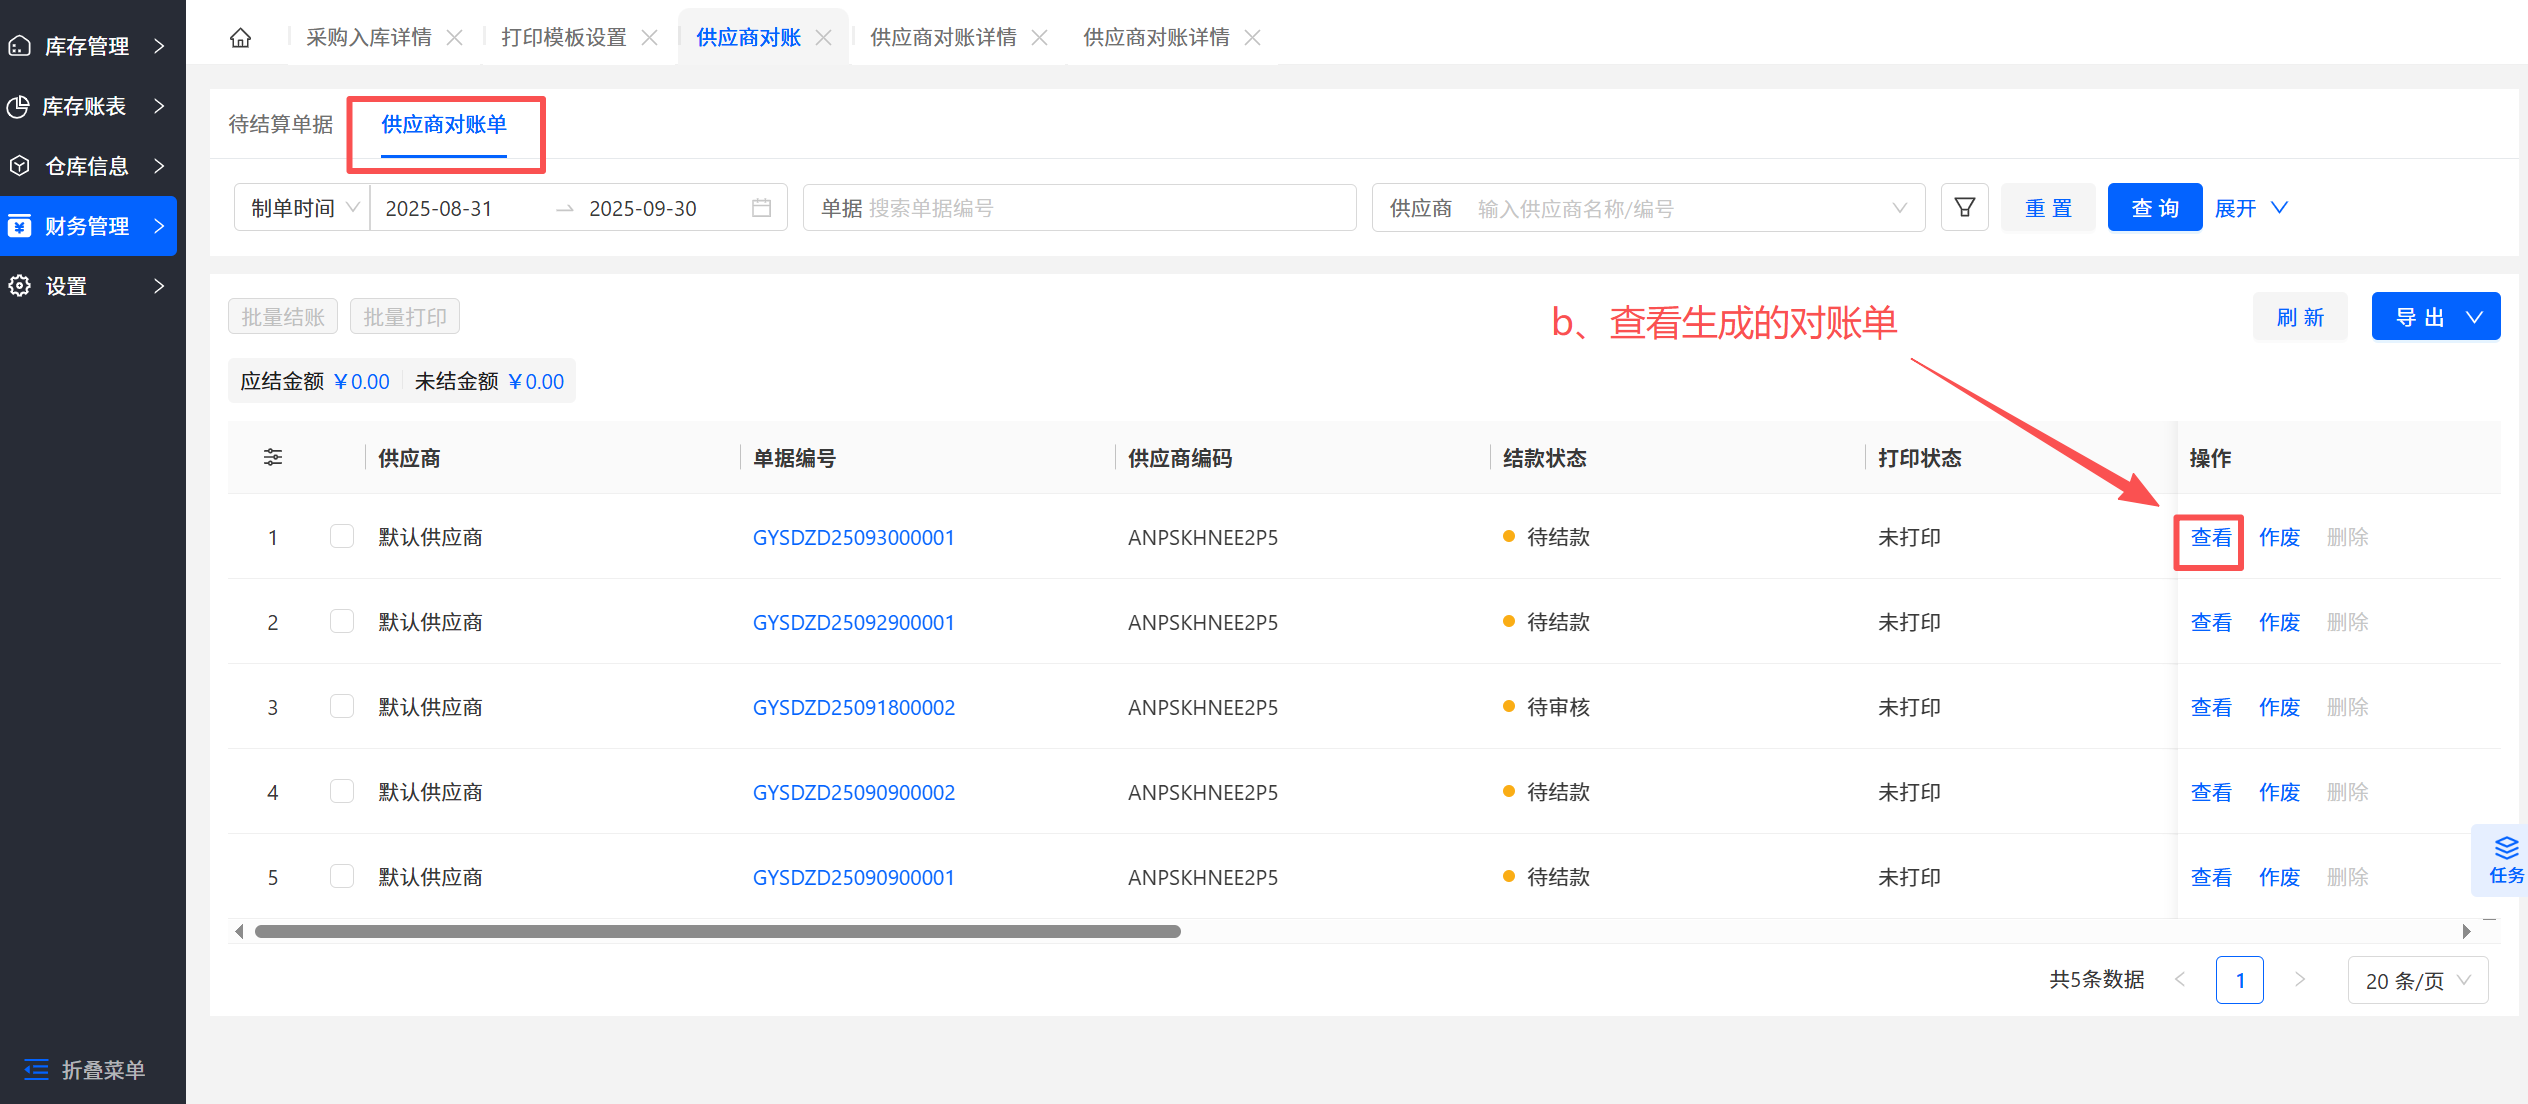Select the checkbox for row 3

point(342,707)
